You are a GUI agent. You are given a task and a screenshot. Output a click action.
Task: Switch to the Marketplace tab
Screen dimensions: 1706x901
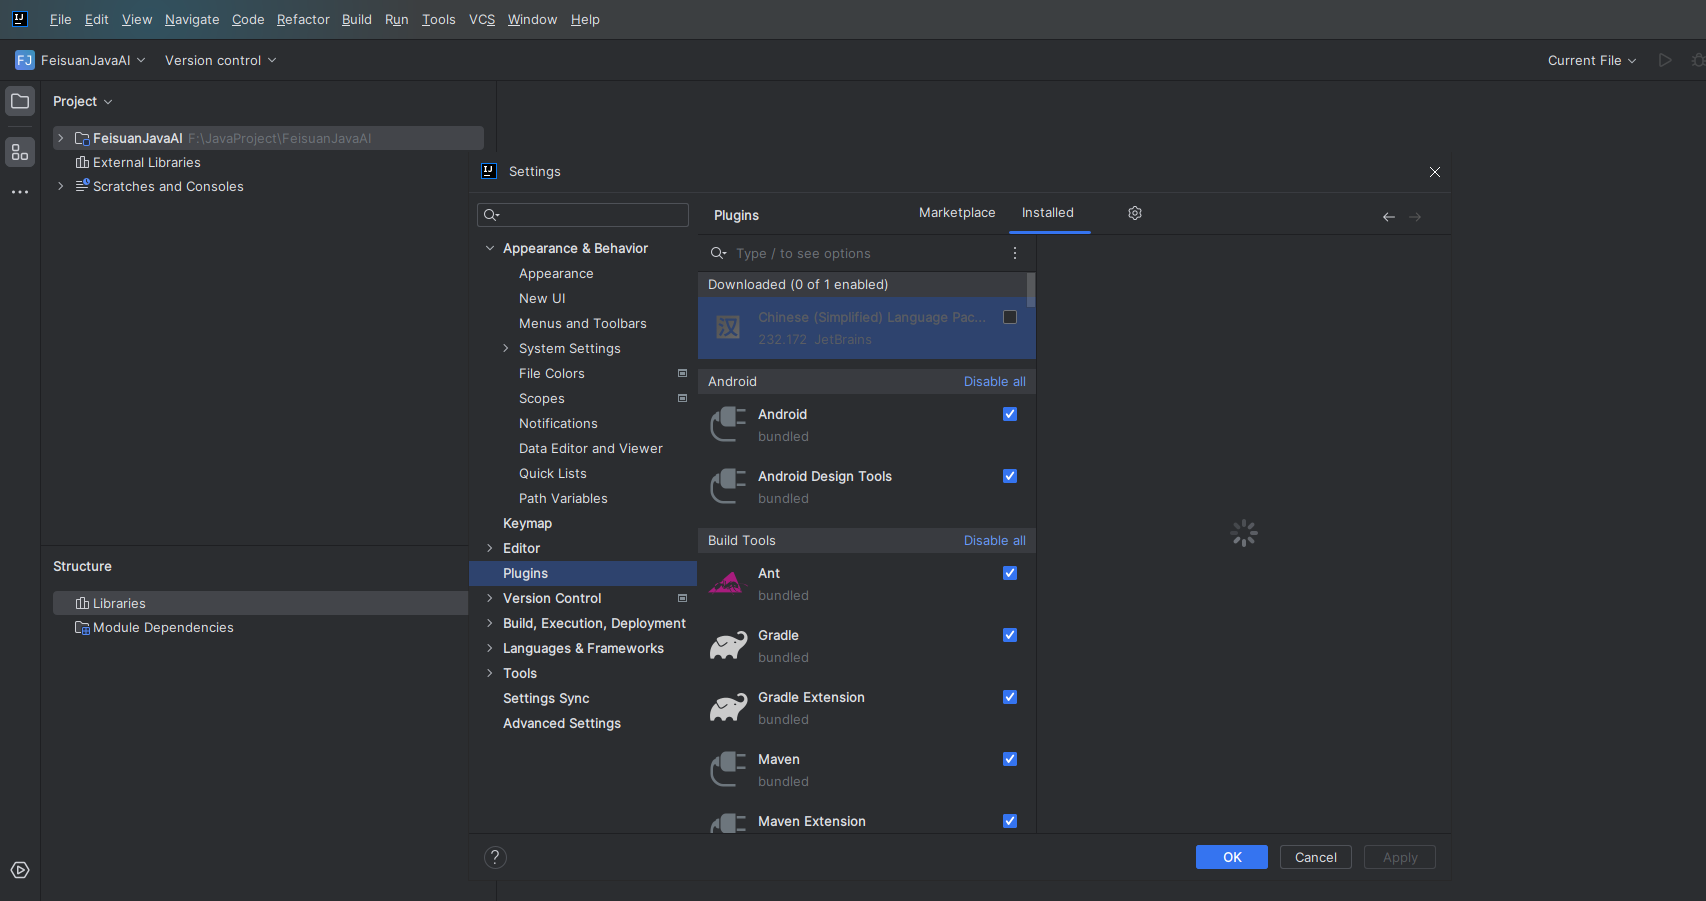957,213
